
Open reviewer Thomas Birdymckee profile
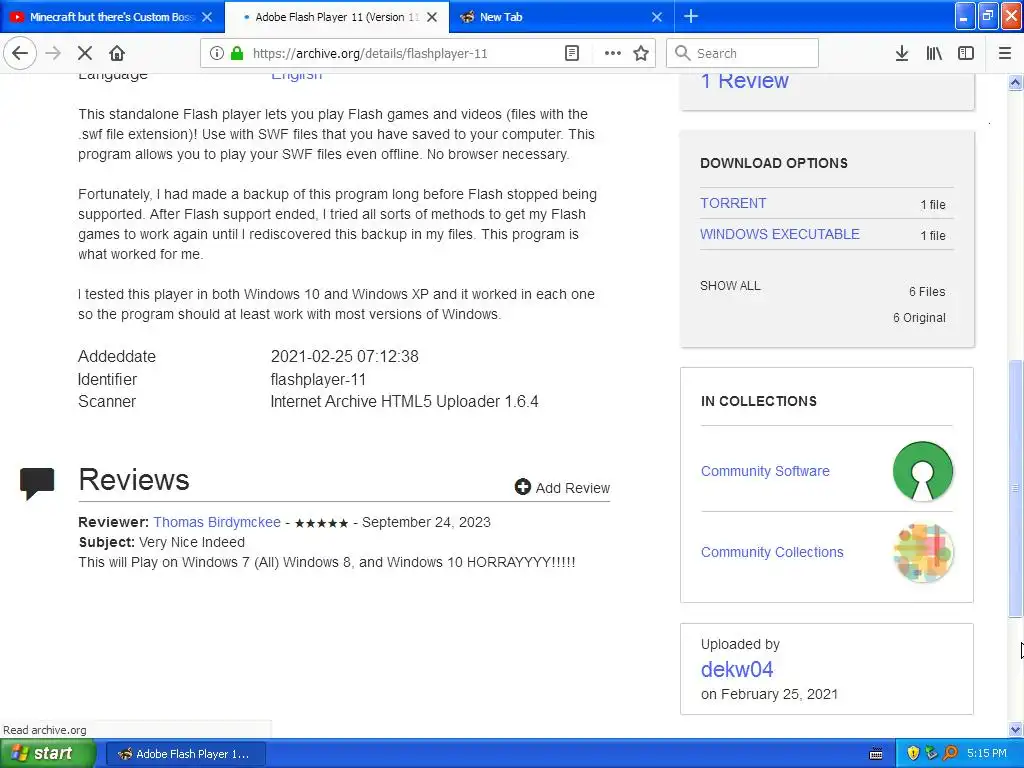click(217, 522)
